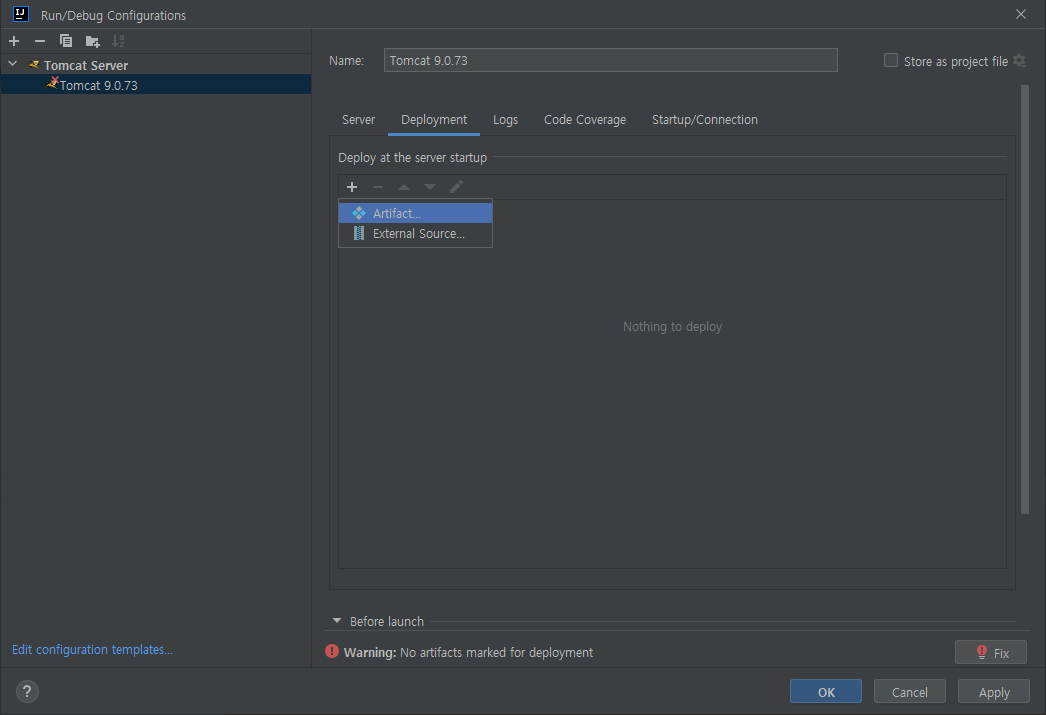The width and height of the screenshot is (1046, 715).
Task: Click the Cancel button
Action: pyautogui.click(x=910, y=692)
